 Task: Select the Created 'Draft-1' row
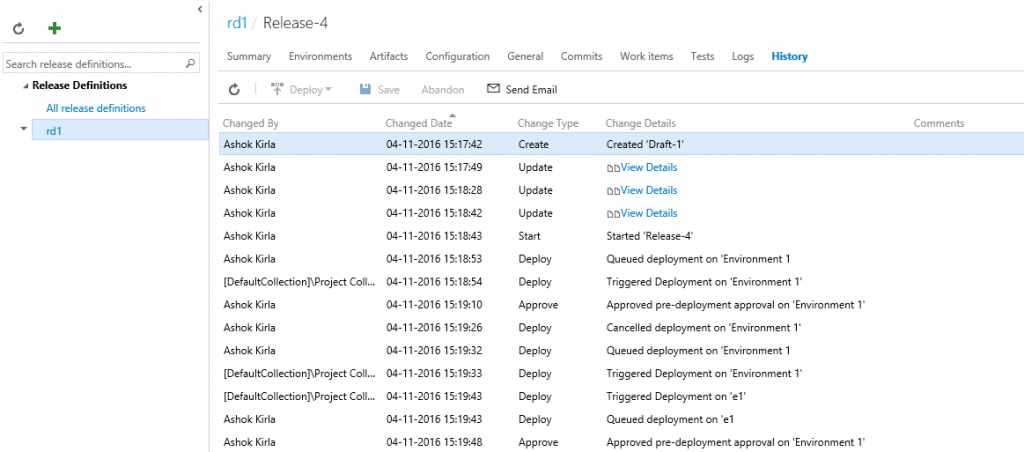click(x=622, y=144)
